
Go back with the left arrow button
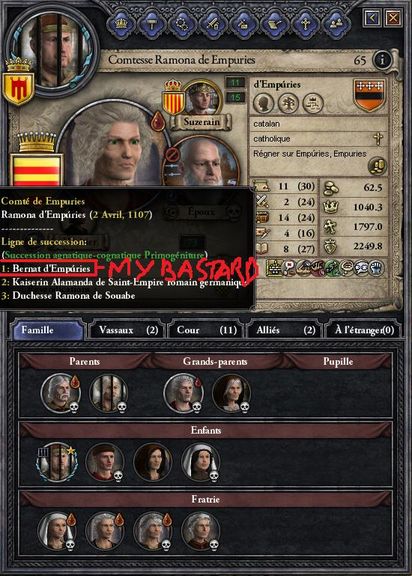pyautogui.click(x=371, y=17)
